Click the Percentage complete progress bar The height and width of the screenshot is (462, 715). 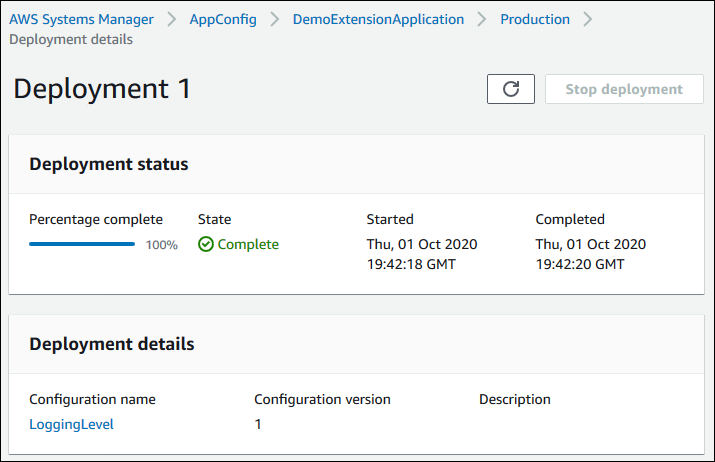pyautogui.click(x=82, y=244)
